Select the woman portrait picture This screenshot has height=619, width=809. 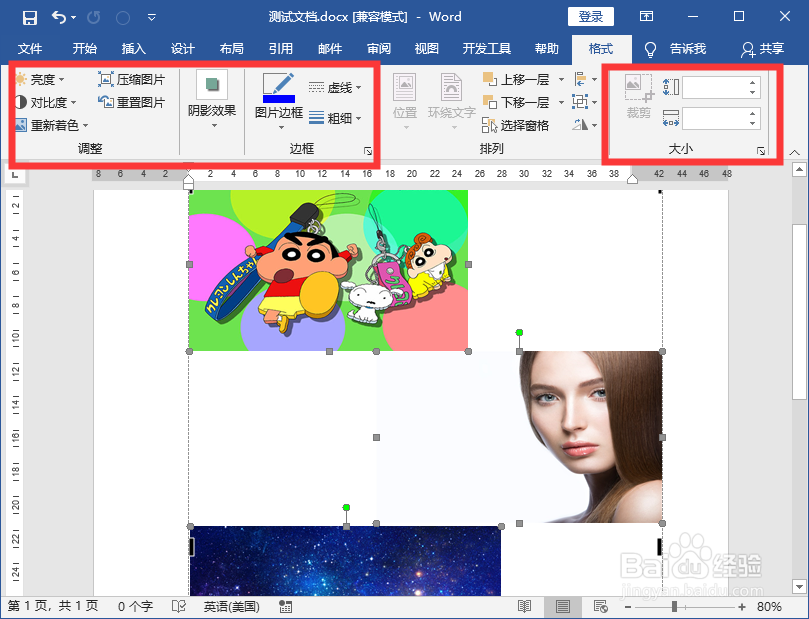click(520, 437)
